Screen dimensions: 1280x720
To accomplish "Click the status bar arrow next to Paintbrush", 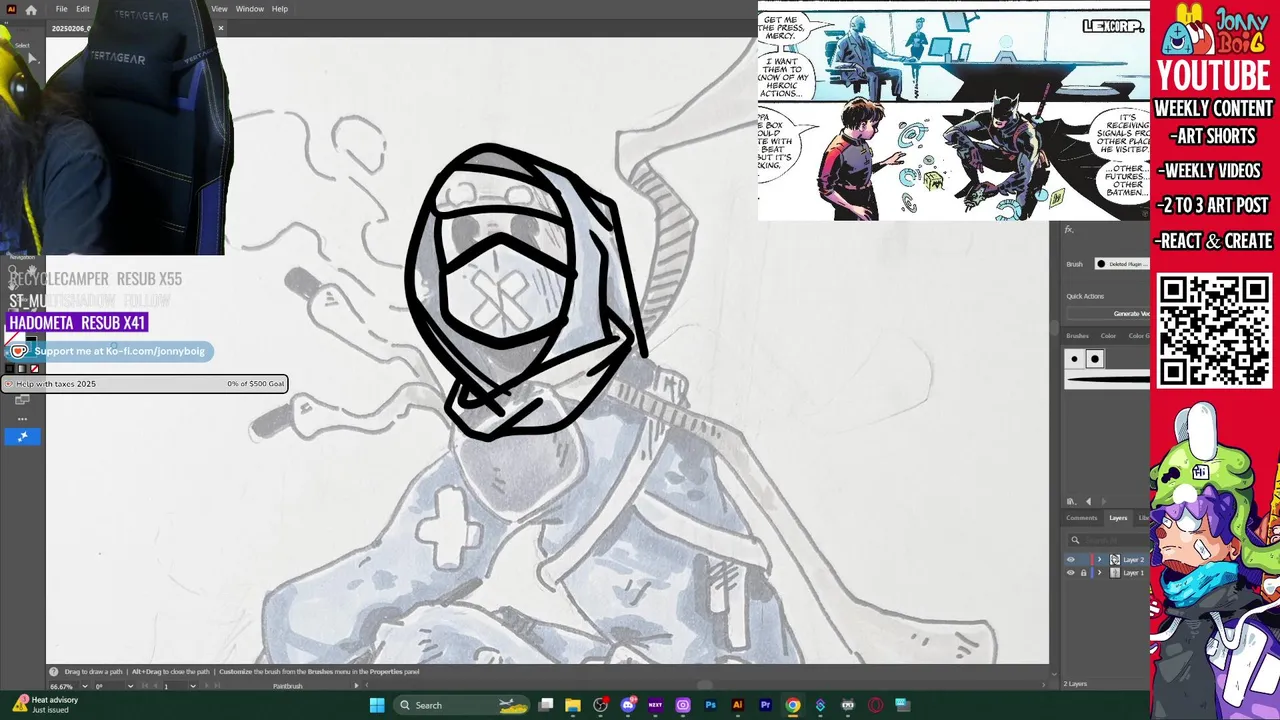I will coord(357,686).
